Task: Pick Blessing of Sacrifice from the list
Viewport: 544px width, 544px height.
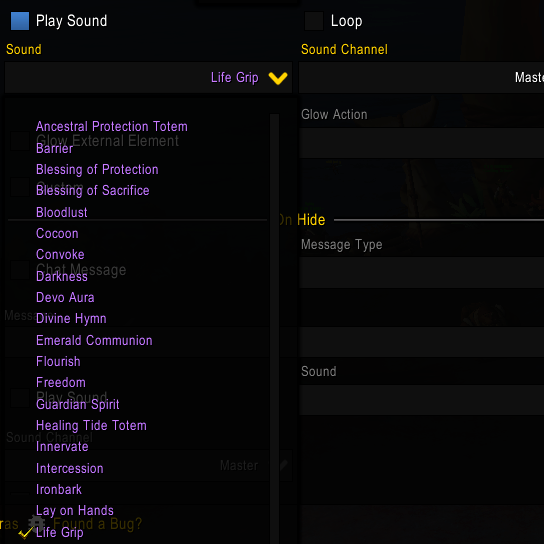Action: 93,190
